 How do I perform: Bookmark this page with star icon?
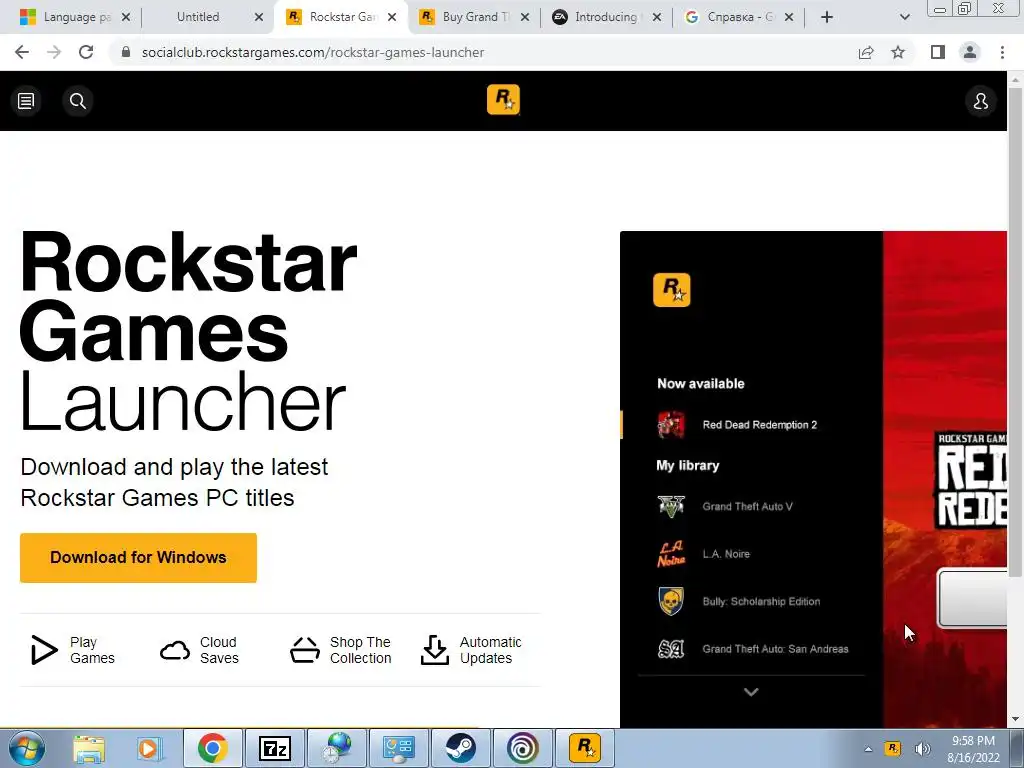899,52
